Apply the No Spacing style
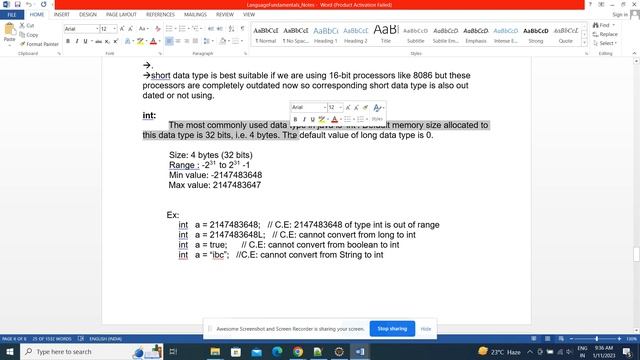This screenshot has height=360, width=640. pos(296,35)
